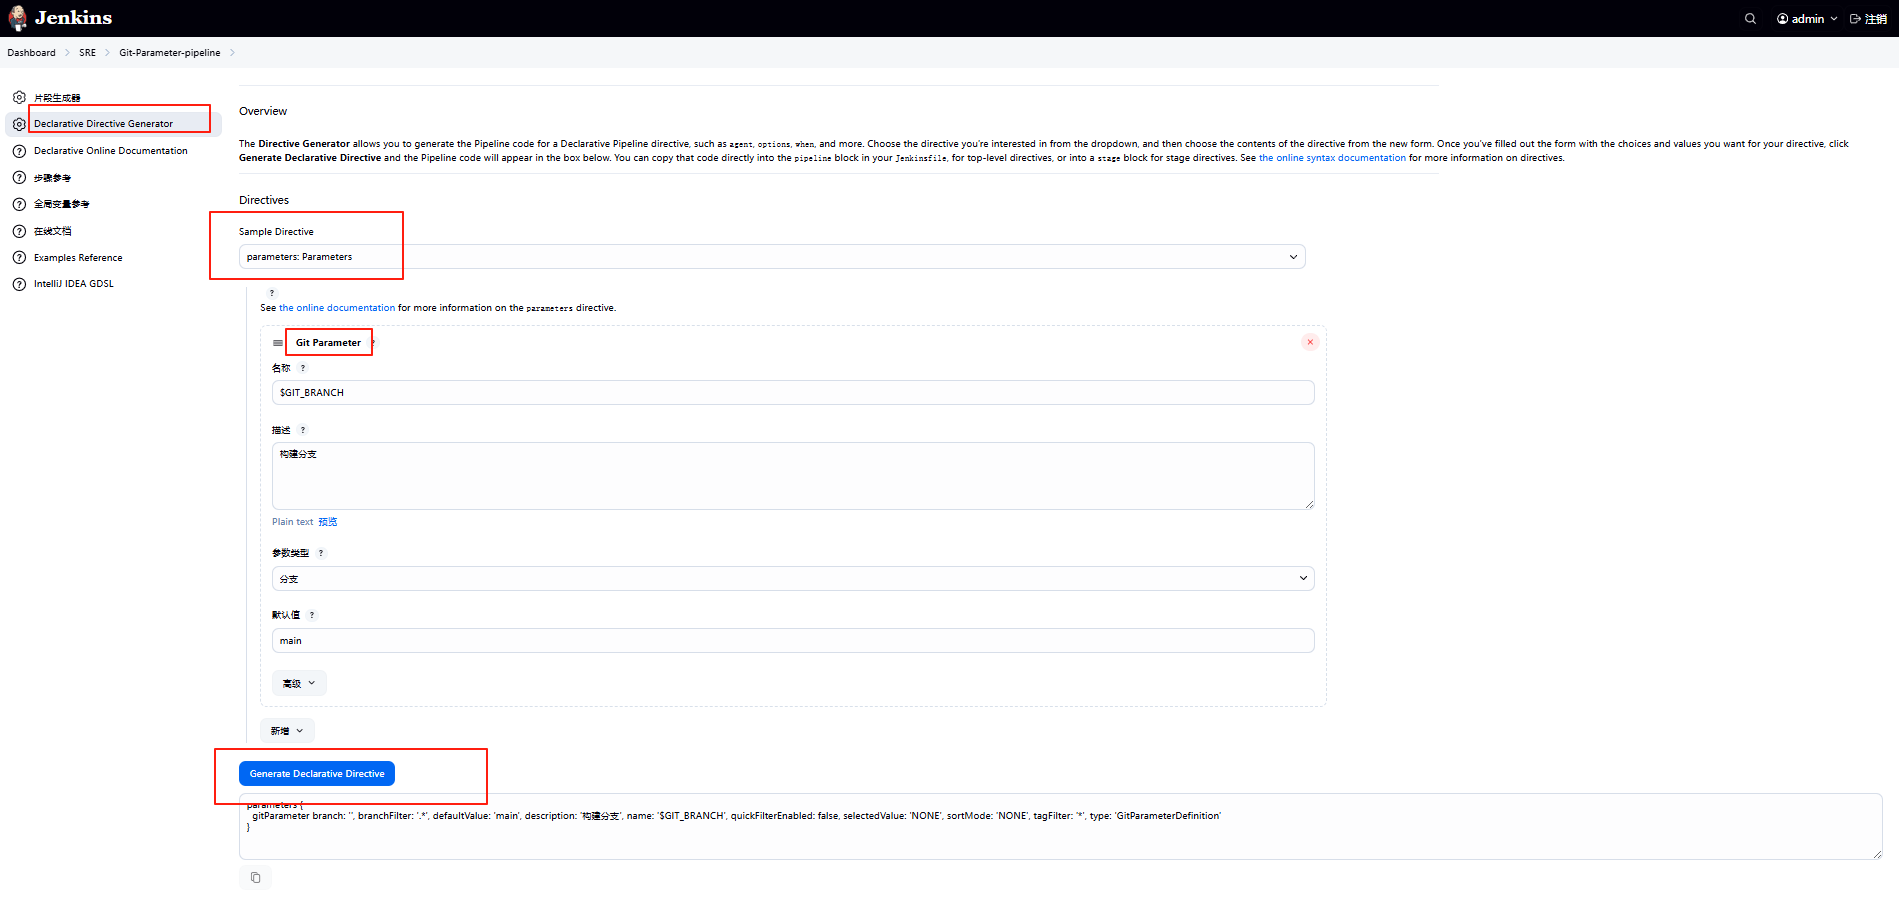Click the help icon next to 默认值

click(x=312, y=615)
